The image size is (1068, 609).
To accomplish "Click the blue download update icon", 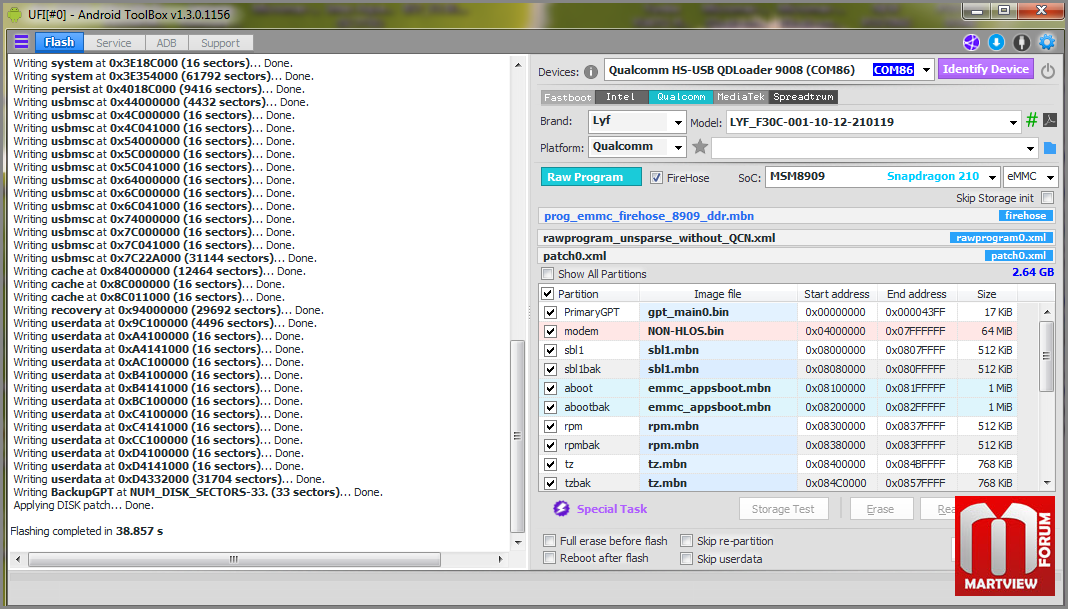I will [x=996, y=42].
